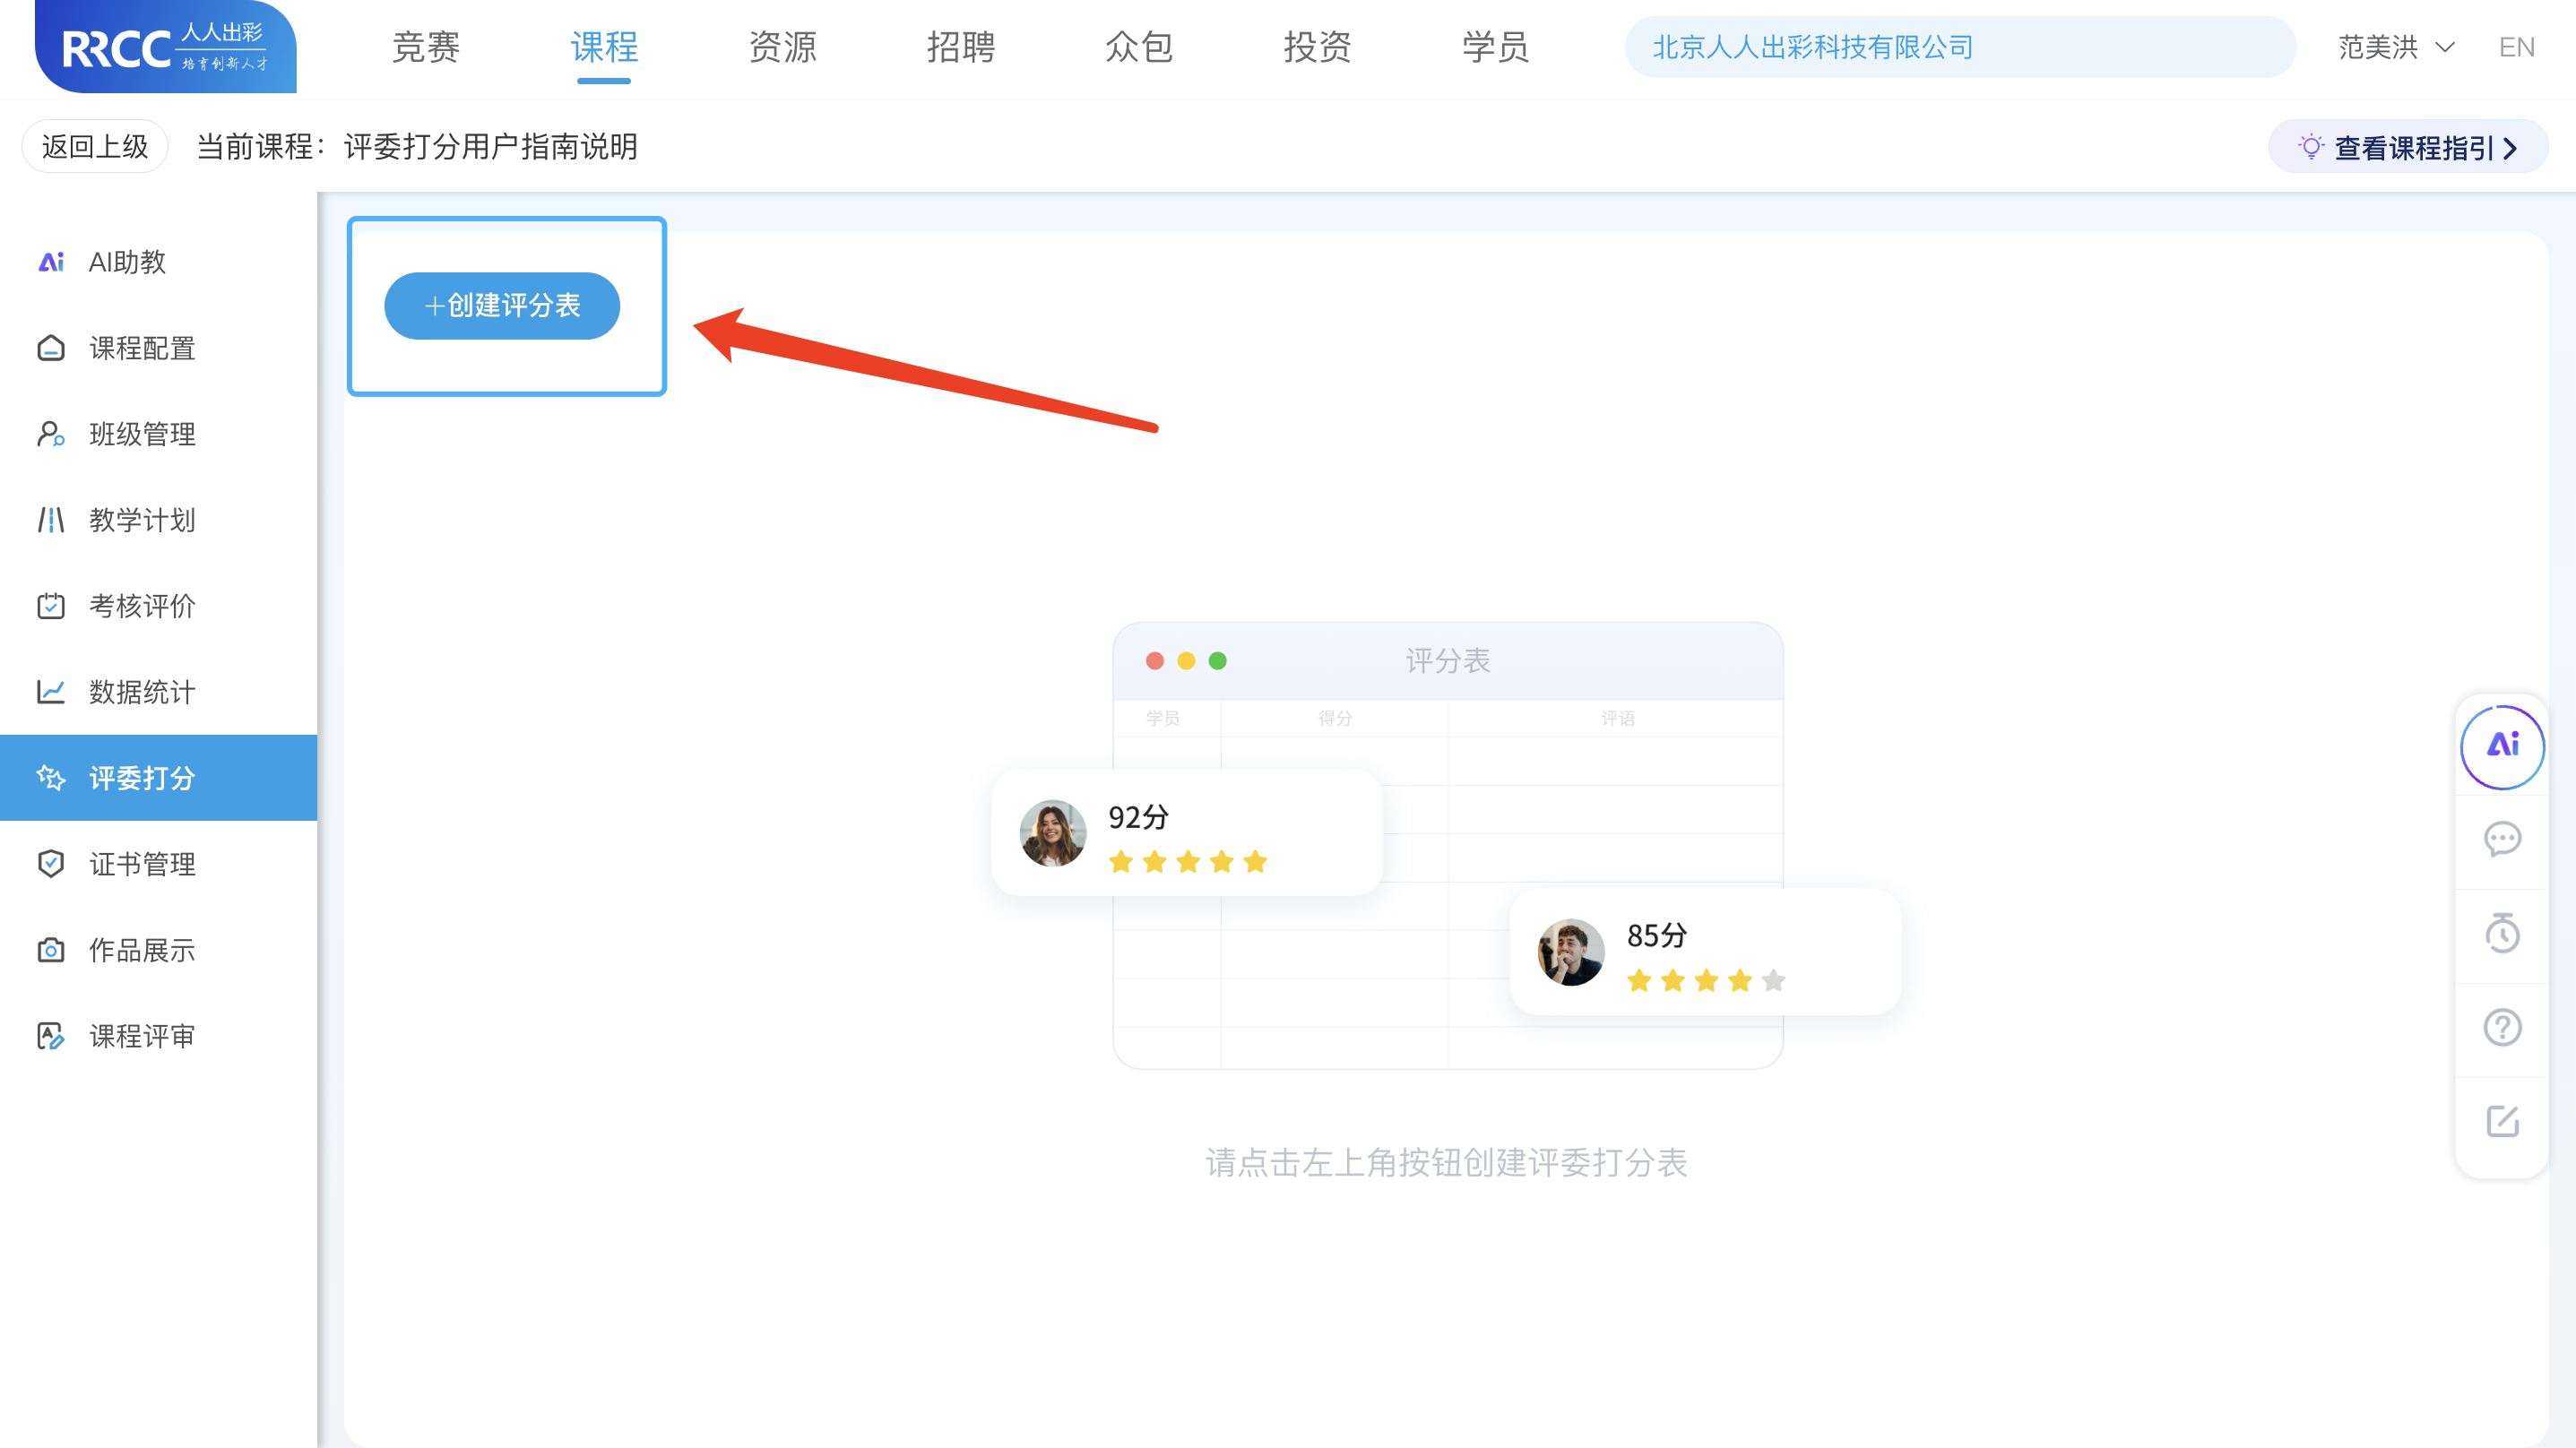Click the 教学计划 sidebar icon
The width and height of the screenshot is (2576, 1448).
(51, 520)
